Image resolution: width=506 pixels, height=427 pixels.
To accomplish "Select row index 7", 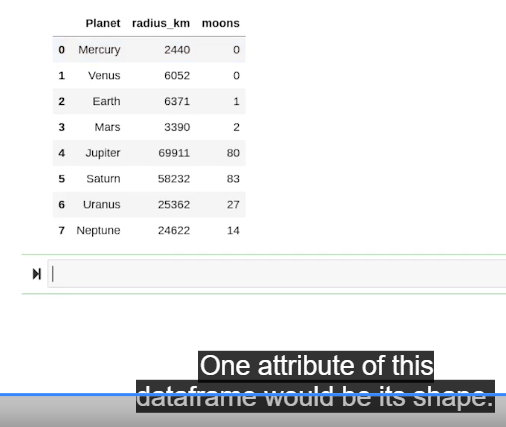I will tap(62, 231).
